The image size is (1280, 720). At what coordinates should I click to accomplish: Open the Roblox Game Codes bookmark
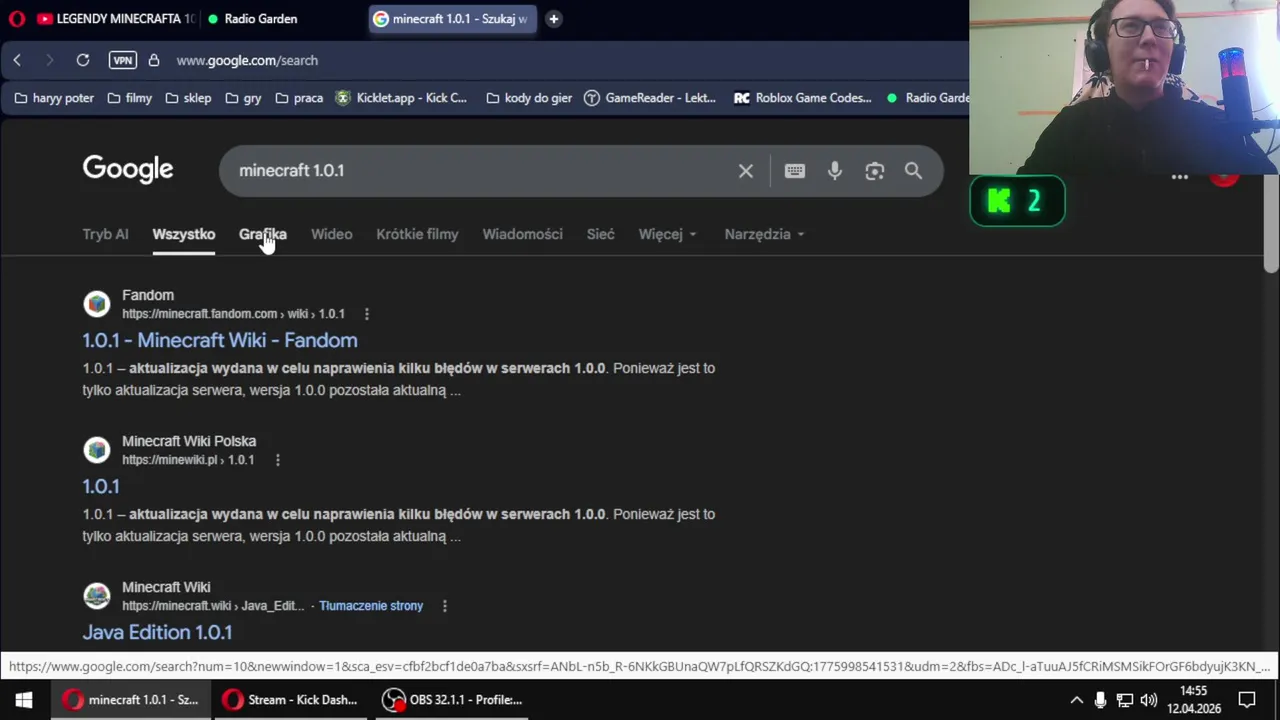point(803,98)
